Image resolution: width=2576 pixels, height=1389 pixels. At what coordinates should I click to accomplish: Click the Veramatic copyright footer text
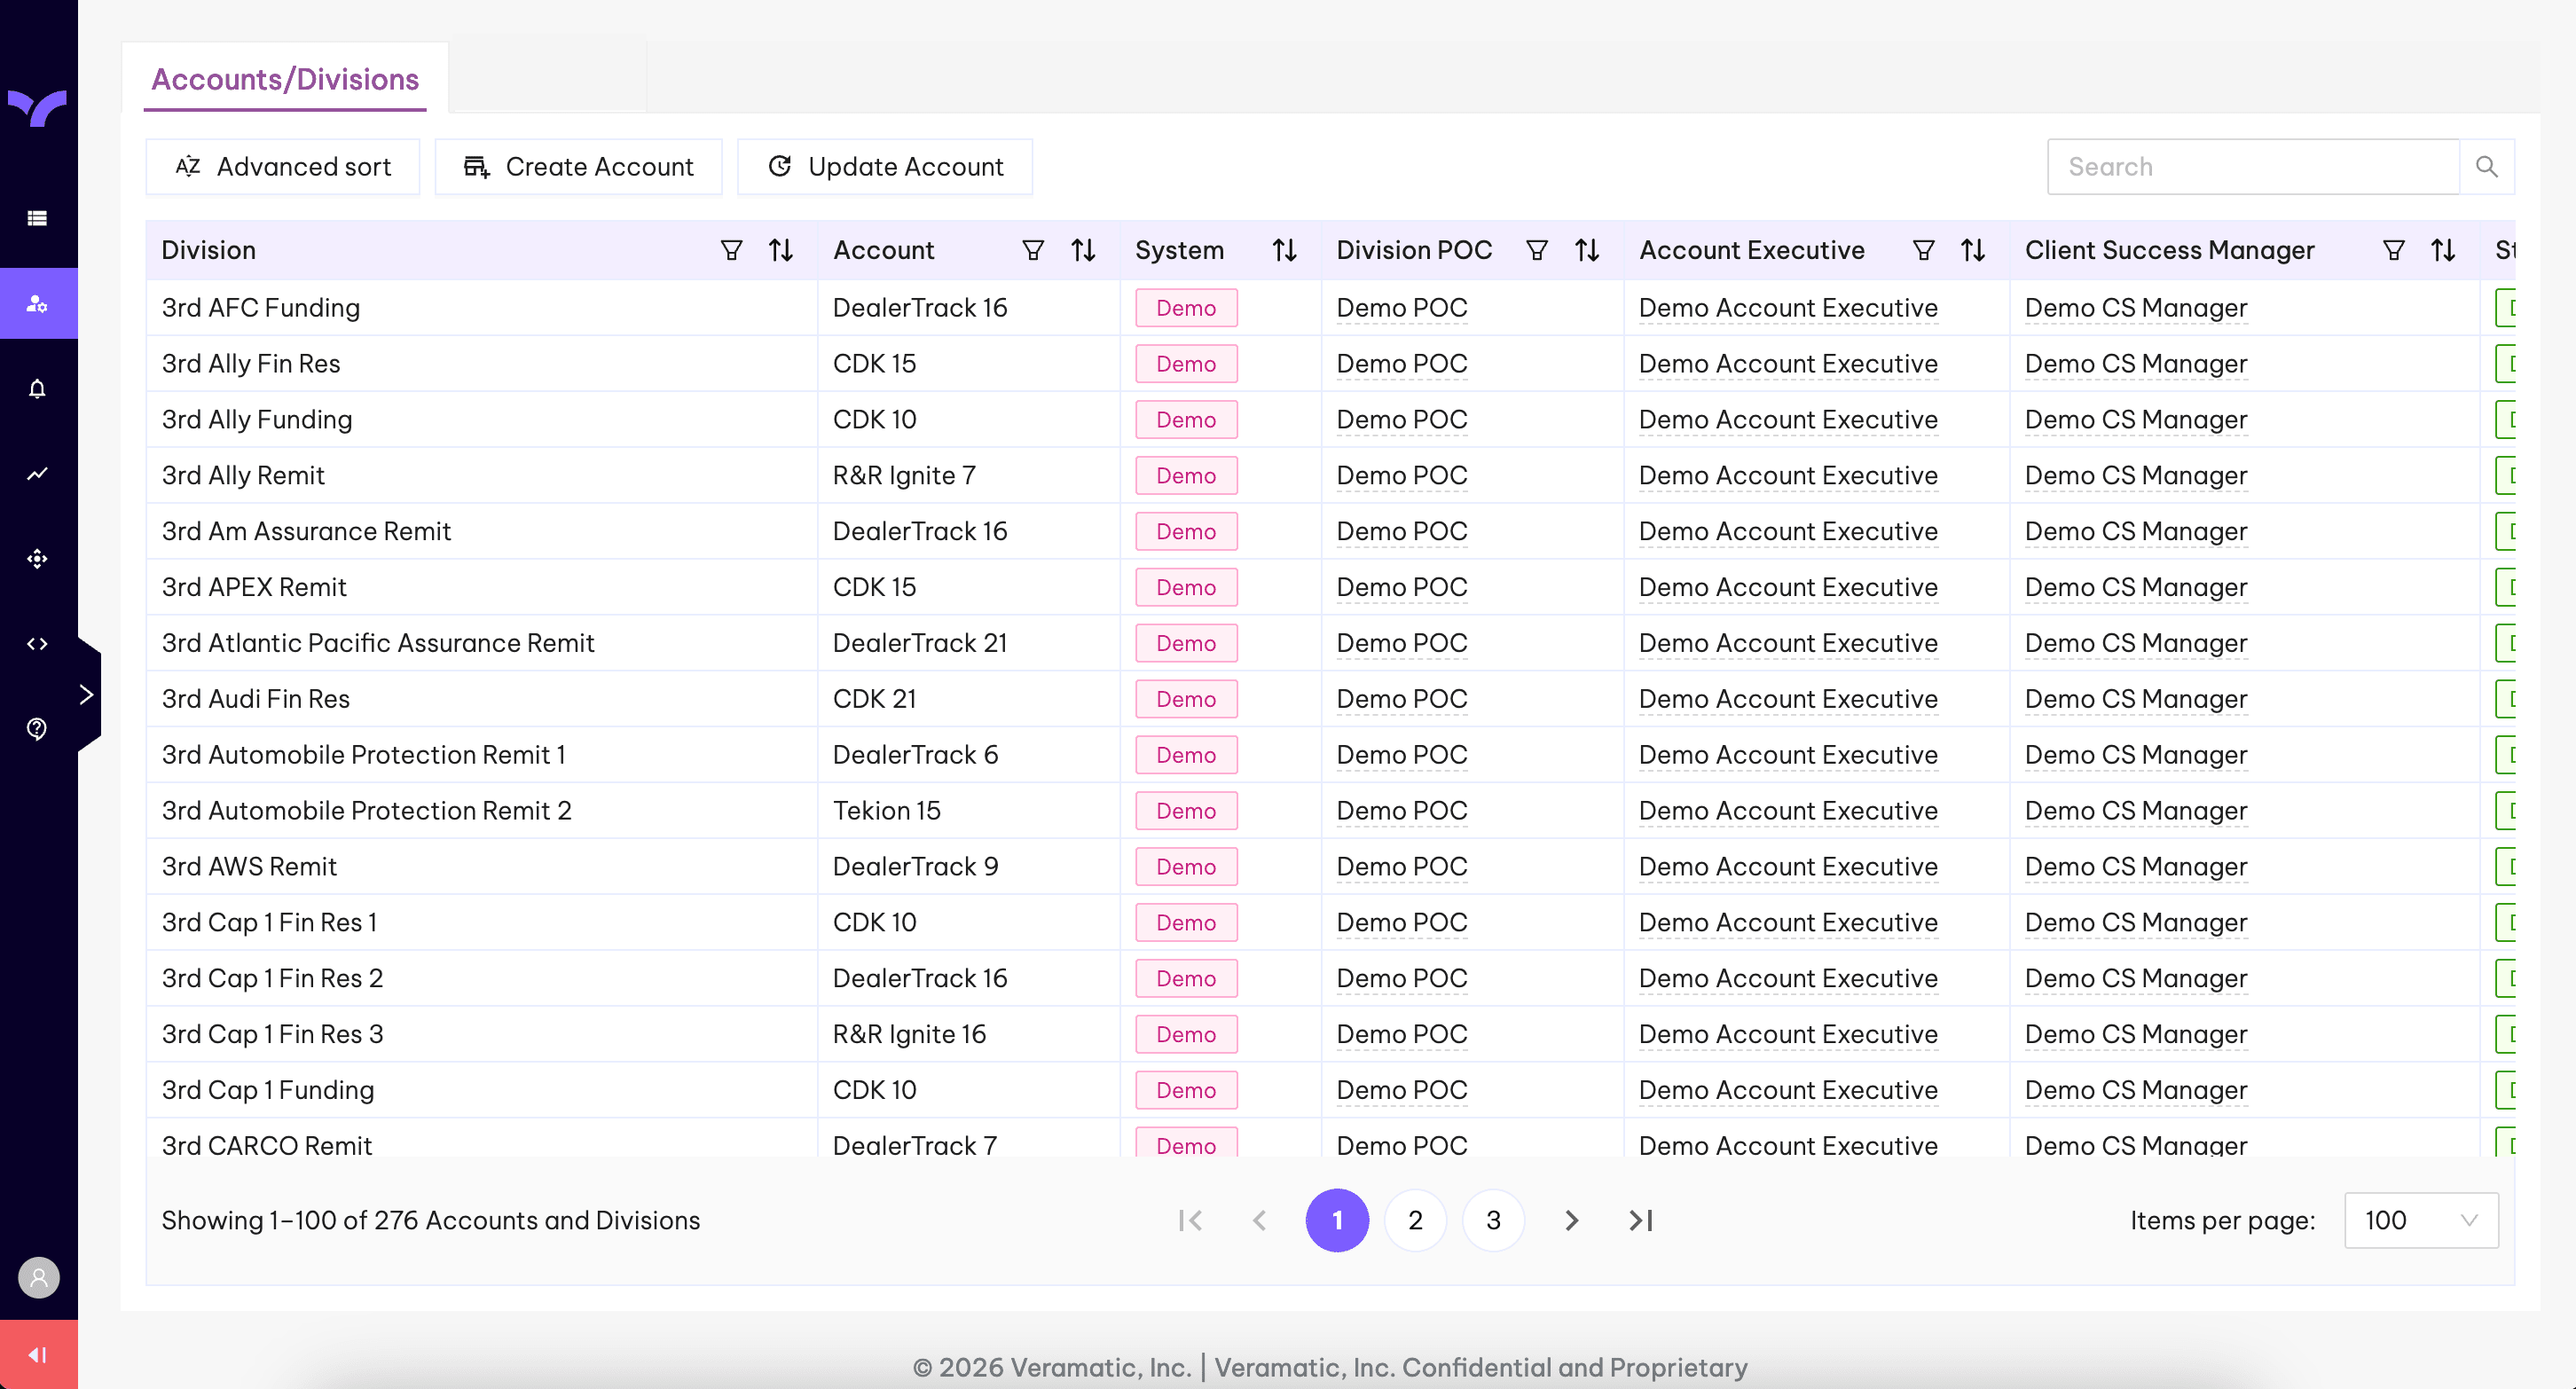pos(1330,1367)
